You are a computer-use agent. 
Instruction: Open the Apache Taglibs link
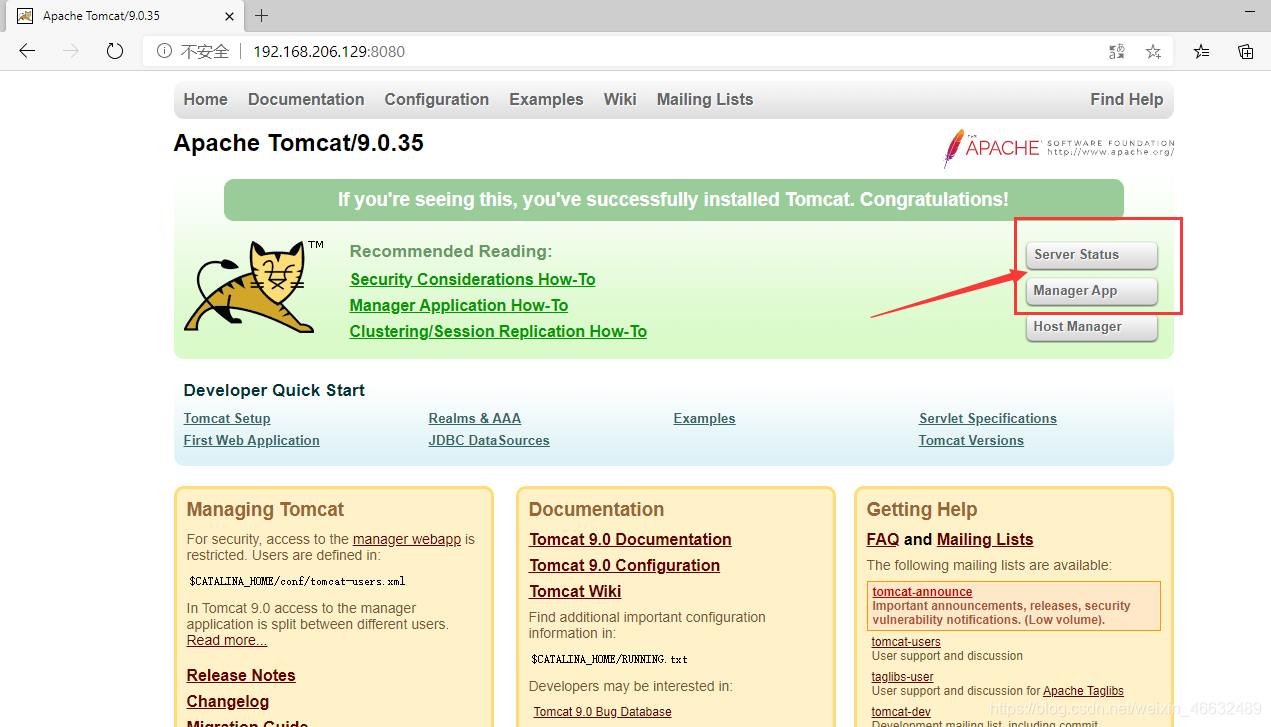pos(1083,691)
